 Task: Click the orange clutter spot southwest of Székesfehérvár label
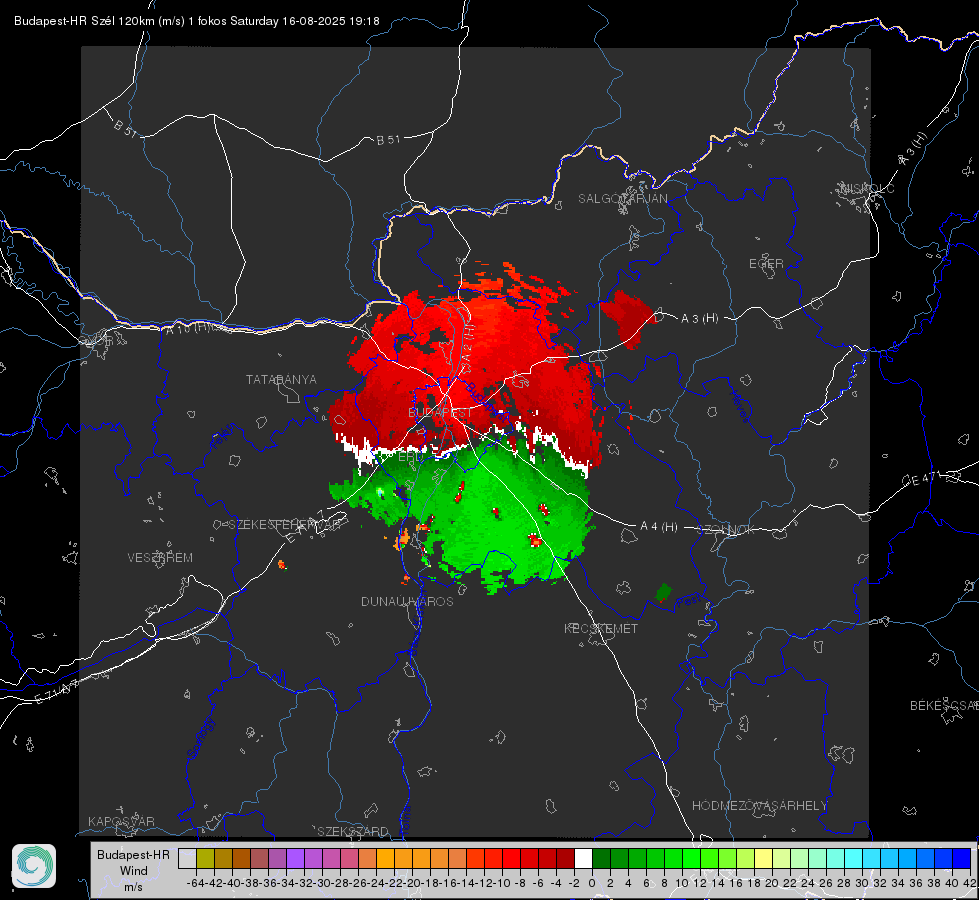click(x=282, y=565)
